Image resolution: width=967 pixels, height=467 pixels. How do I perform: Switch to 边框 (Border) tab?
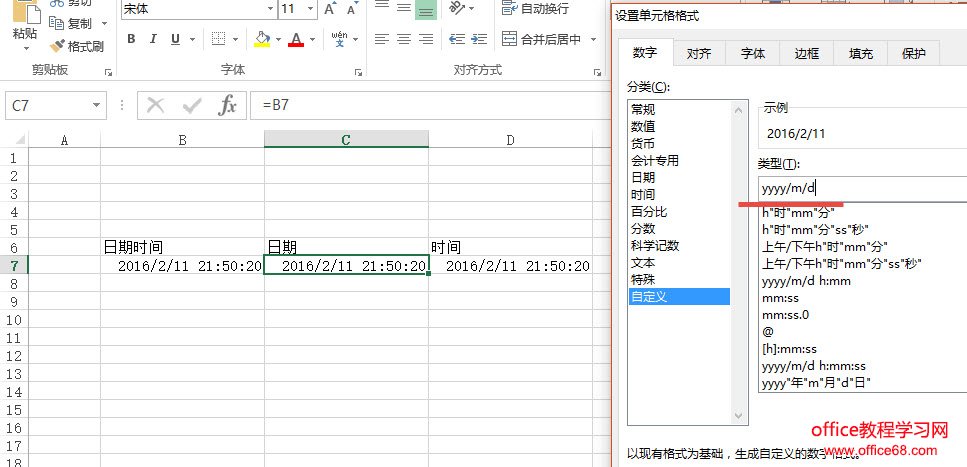point(806,54)
